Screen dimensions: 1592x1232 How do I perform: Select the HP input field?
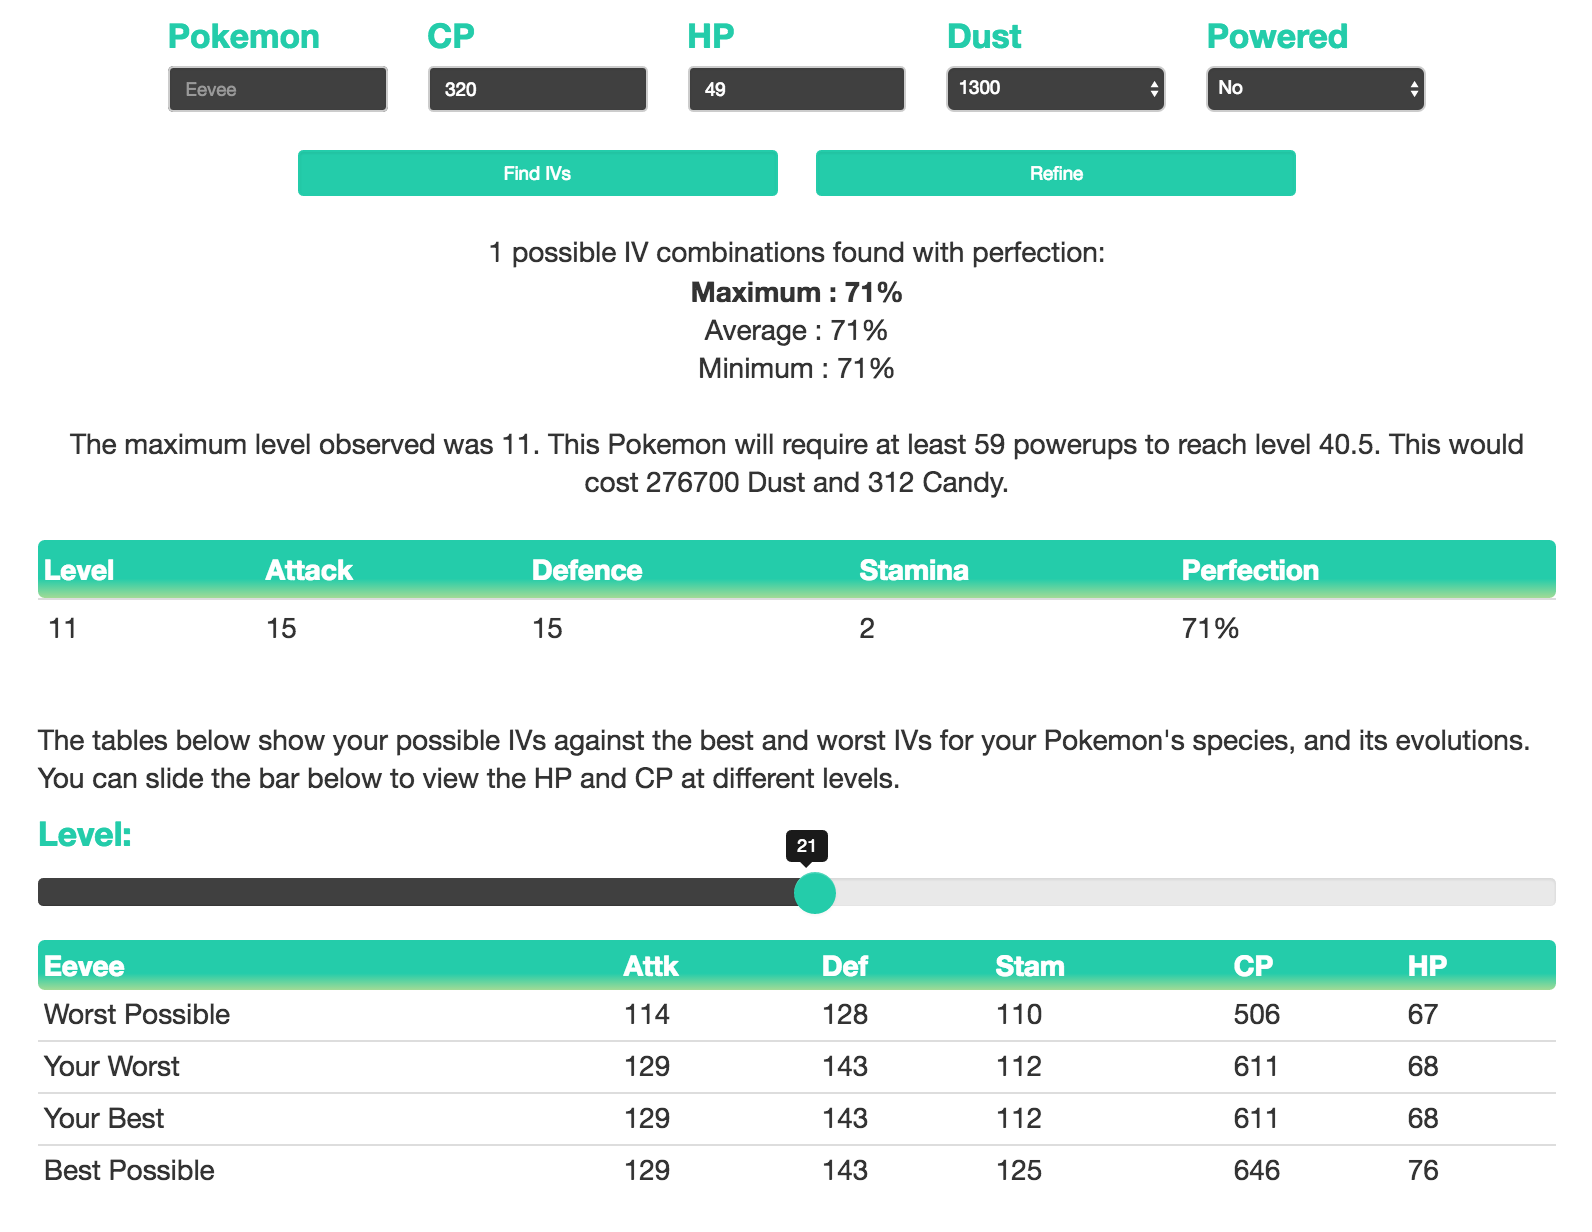(796, 89)
